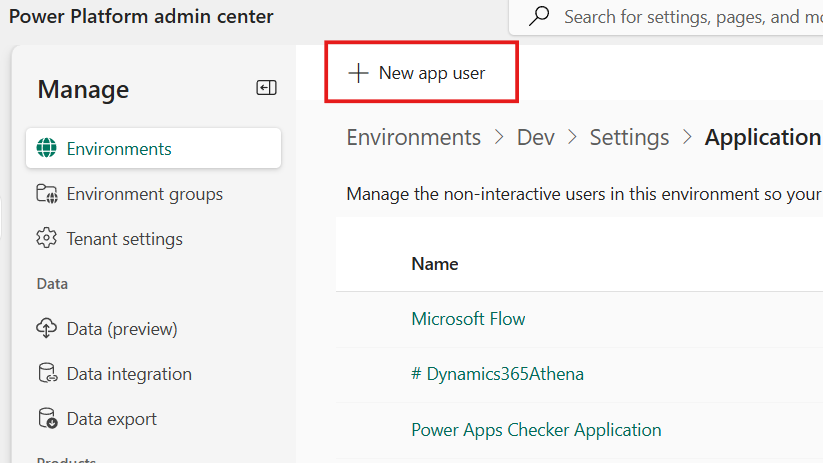Click the Data export database icon
This screenshot has height=463, width=823.
(48, 418)
